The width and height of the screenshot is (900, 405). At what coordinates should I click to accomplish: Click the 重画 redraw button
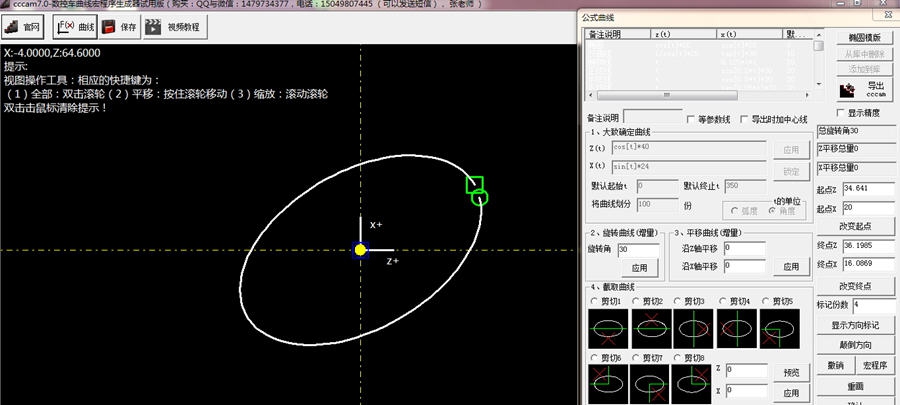(855, 386)
